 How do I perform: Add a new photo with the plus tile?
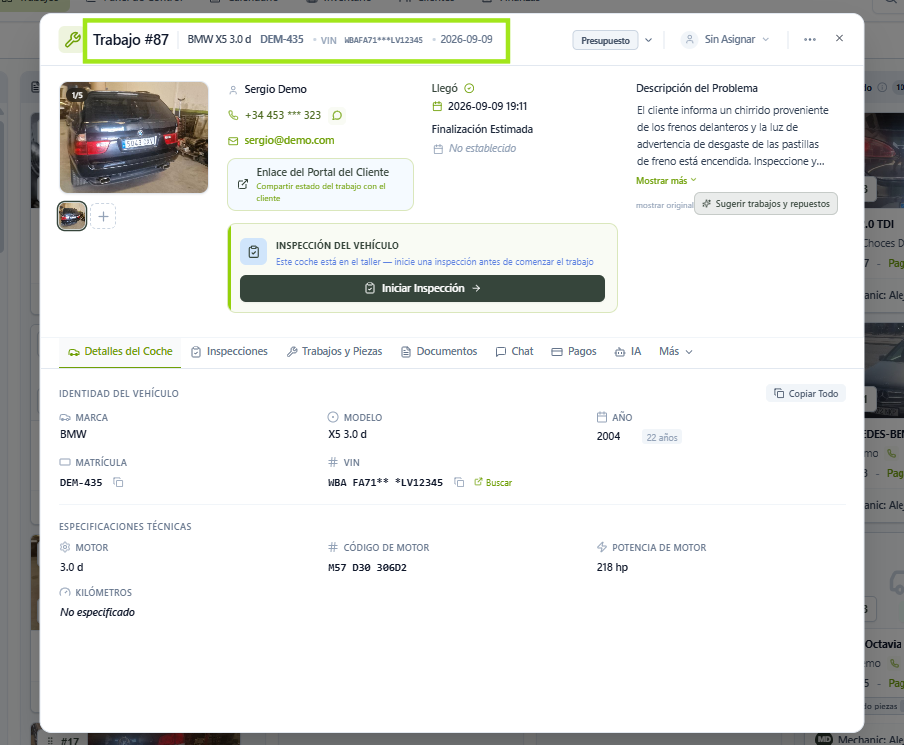103,216
